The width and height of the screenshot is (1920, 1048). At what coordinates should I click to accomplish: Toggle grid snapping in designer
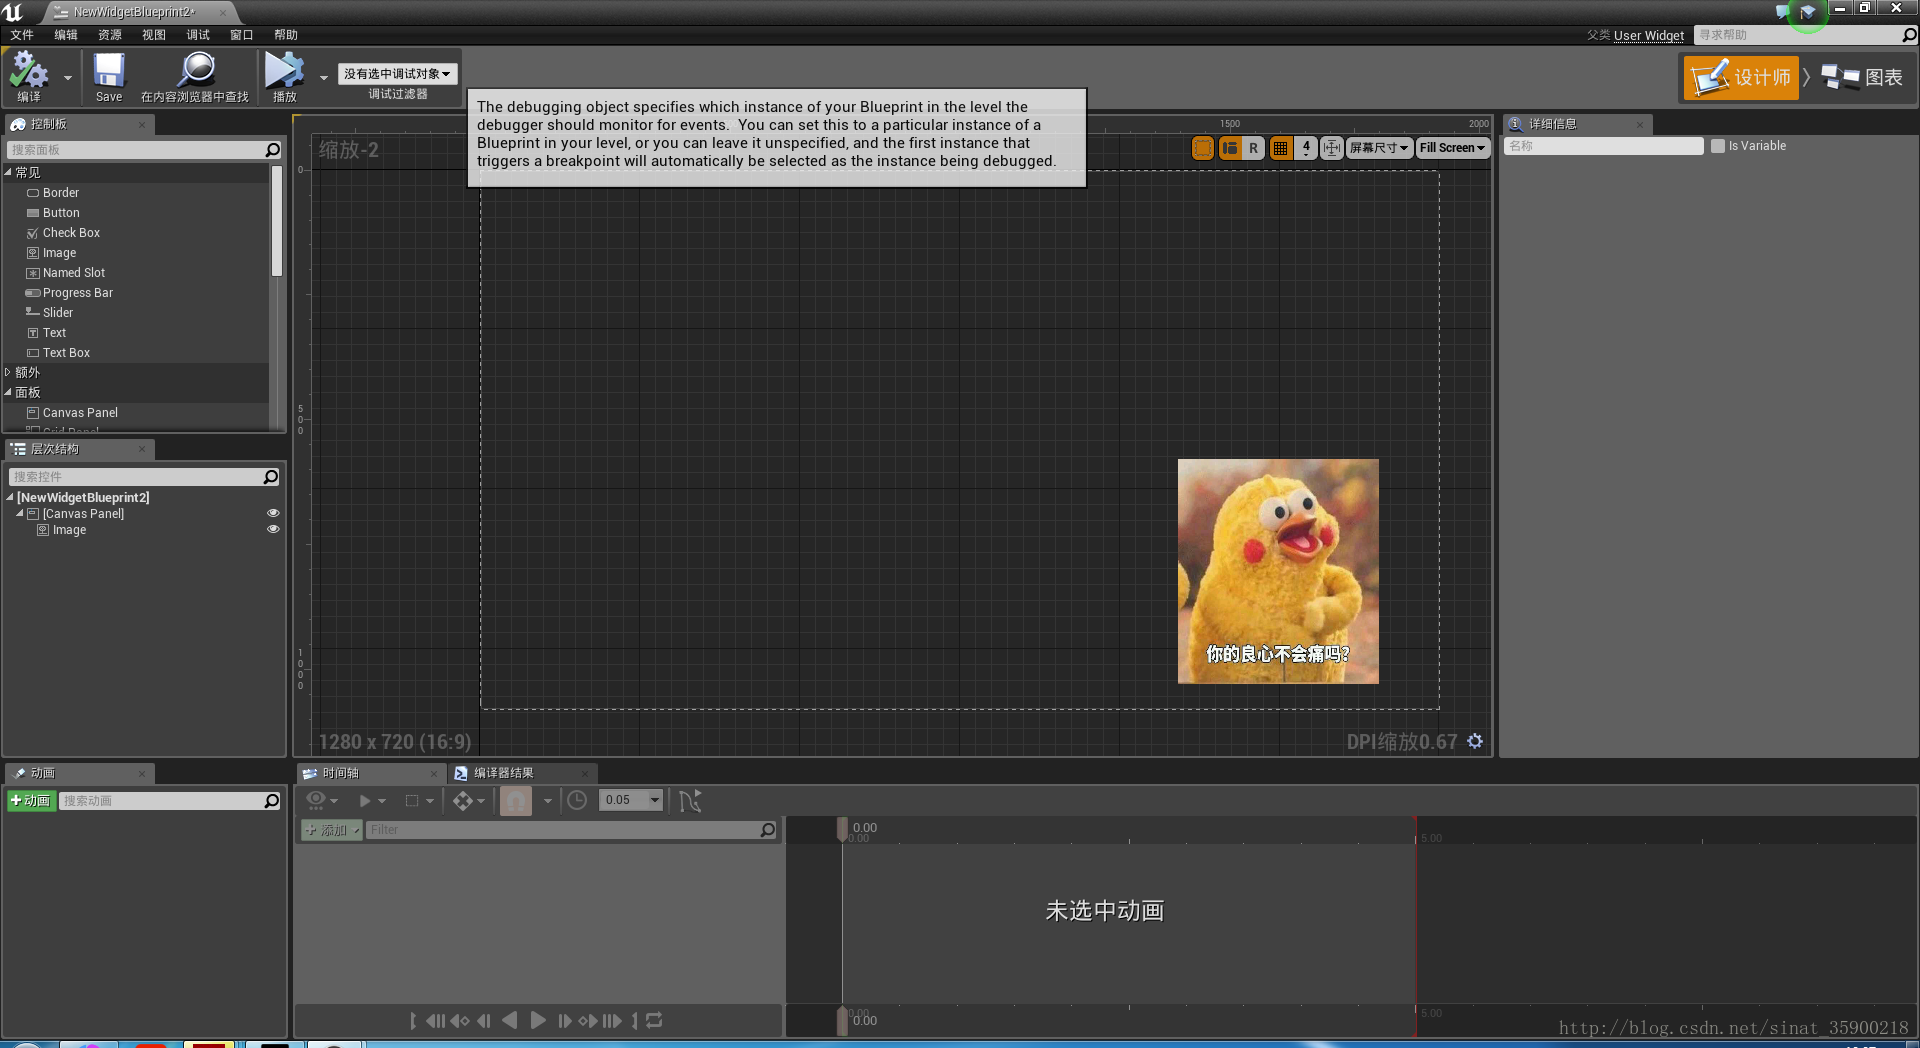tap(1280, 148)
